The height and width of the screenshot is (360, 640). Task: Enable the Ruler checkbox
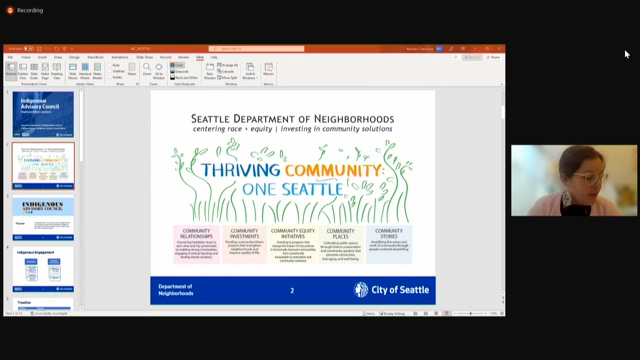[x=111, y=65]
